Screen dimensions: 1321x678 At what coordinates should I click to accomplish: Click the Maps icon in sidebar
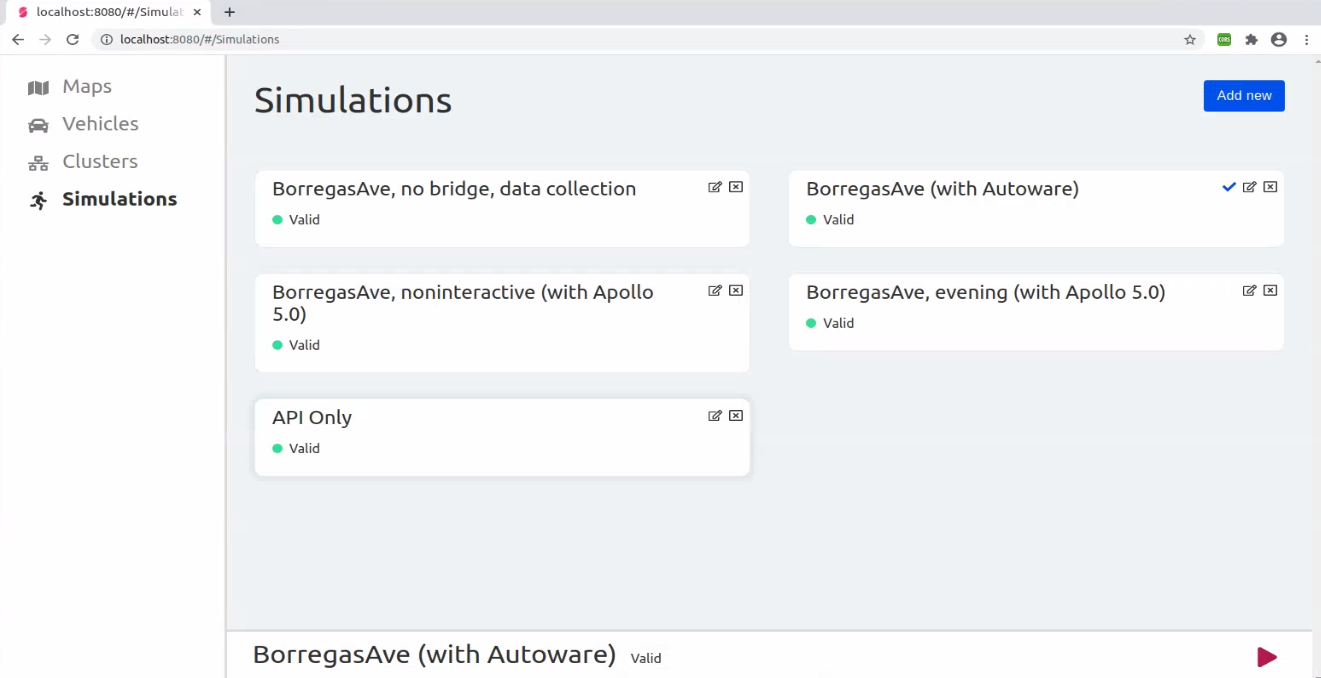(x=38, y=88)
